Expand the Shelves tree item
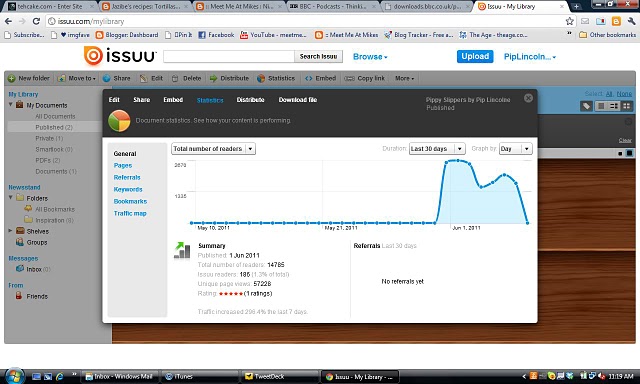Image resolution: width=640 pixels, height=384 pixels. pos(10,231)
